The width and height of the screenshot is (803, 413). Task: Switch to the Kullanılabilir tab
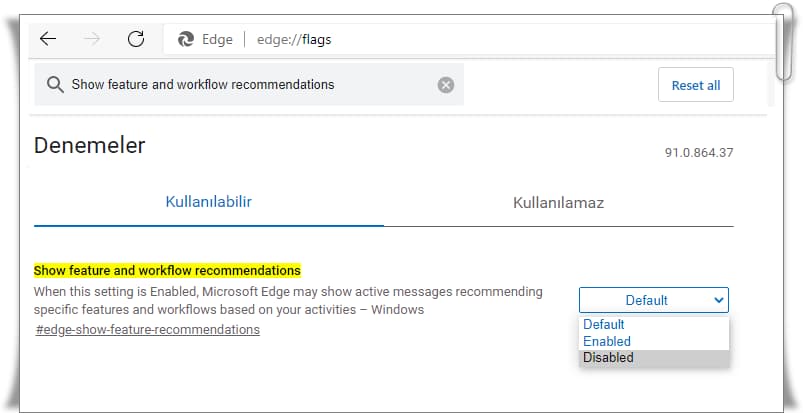click(x=208, y=202)
